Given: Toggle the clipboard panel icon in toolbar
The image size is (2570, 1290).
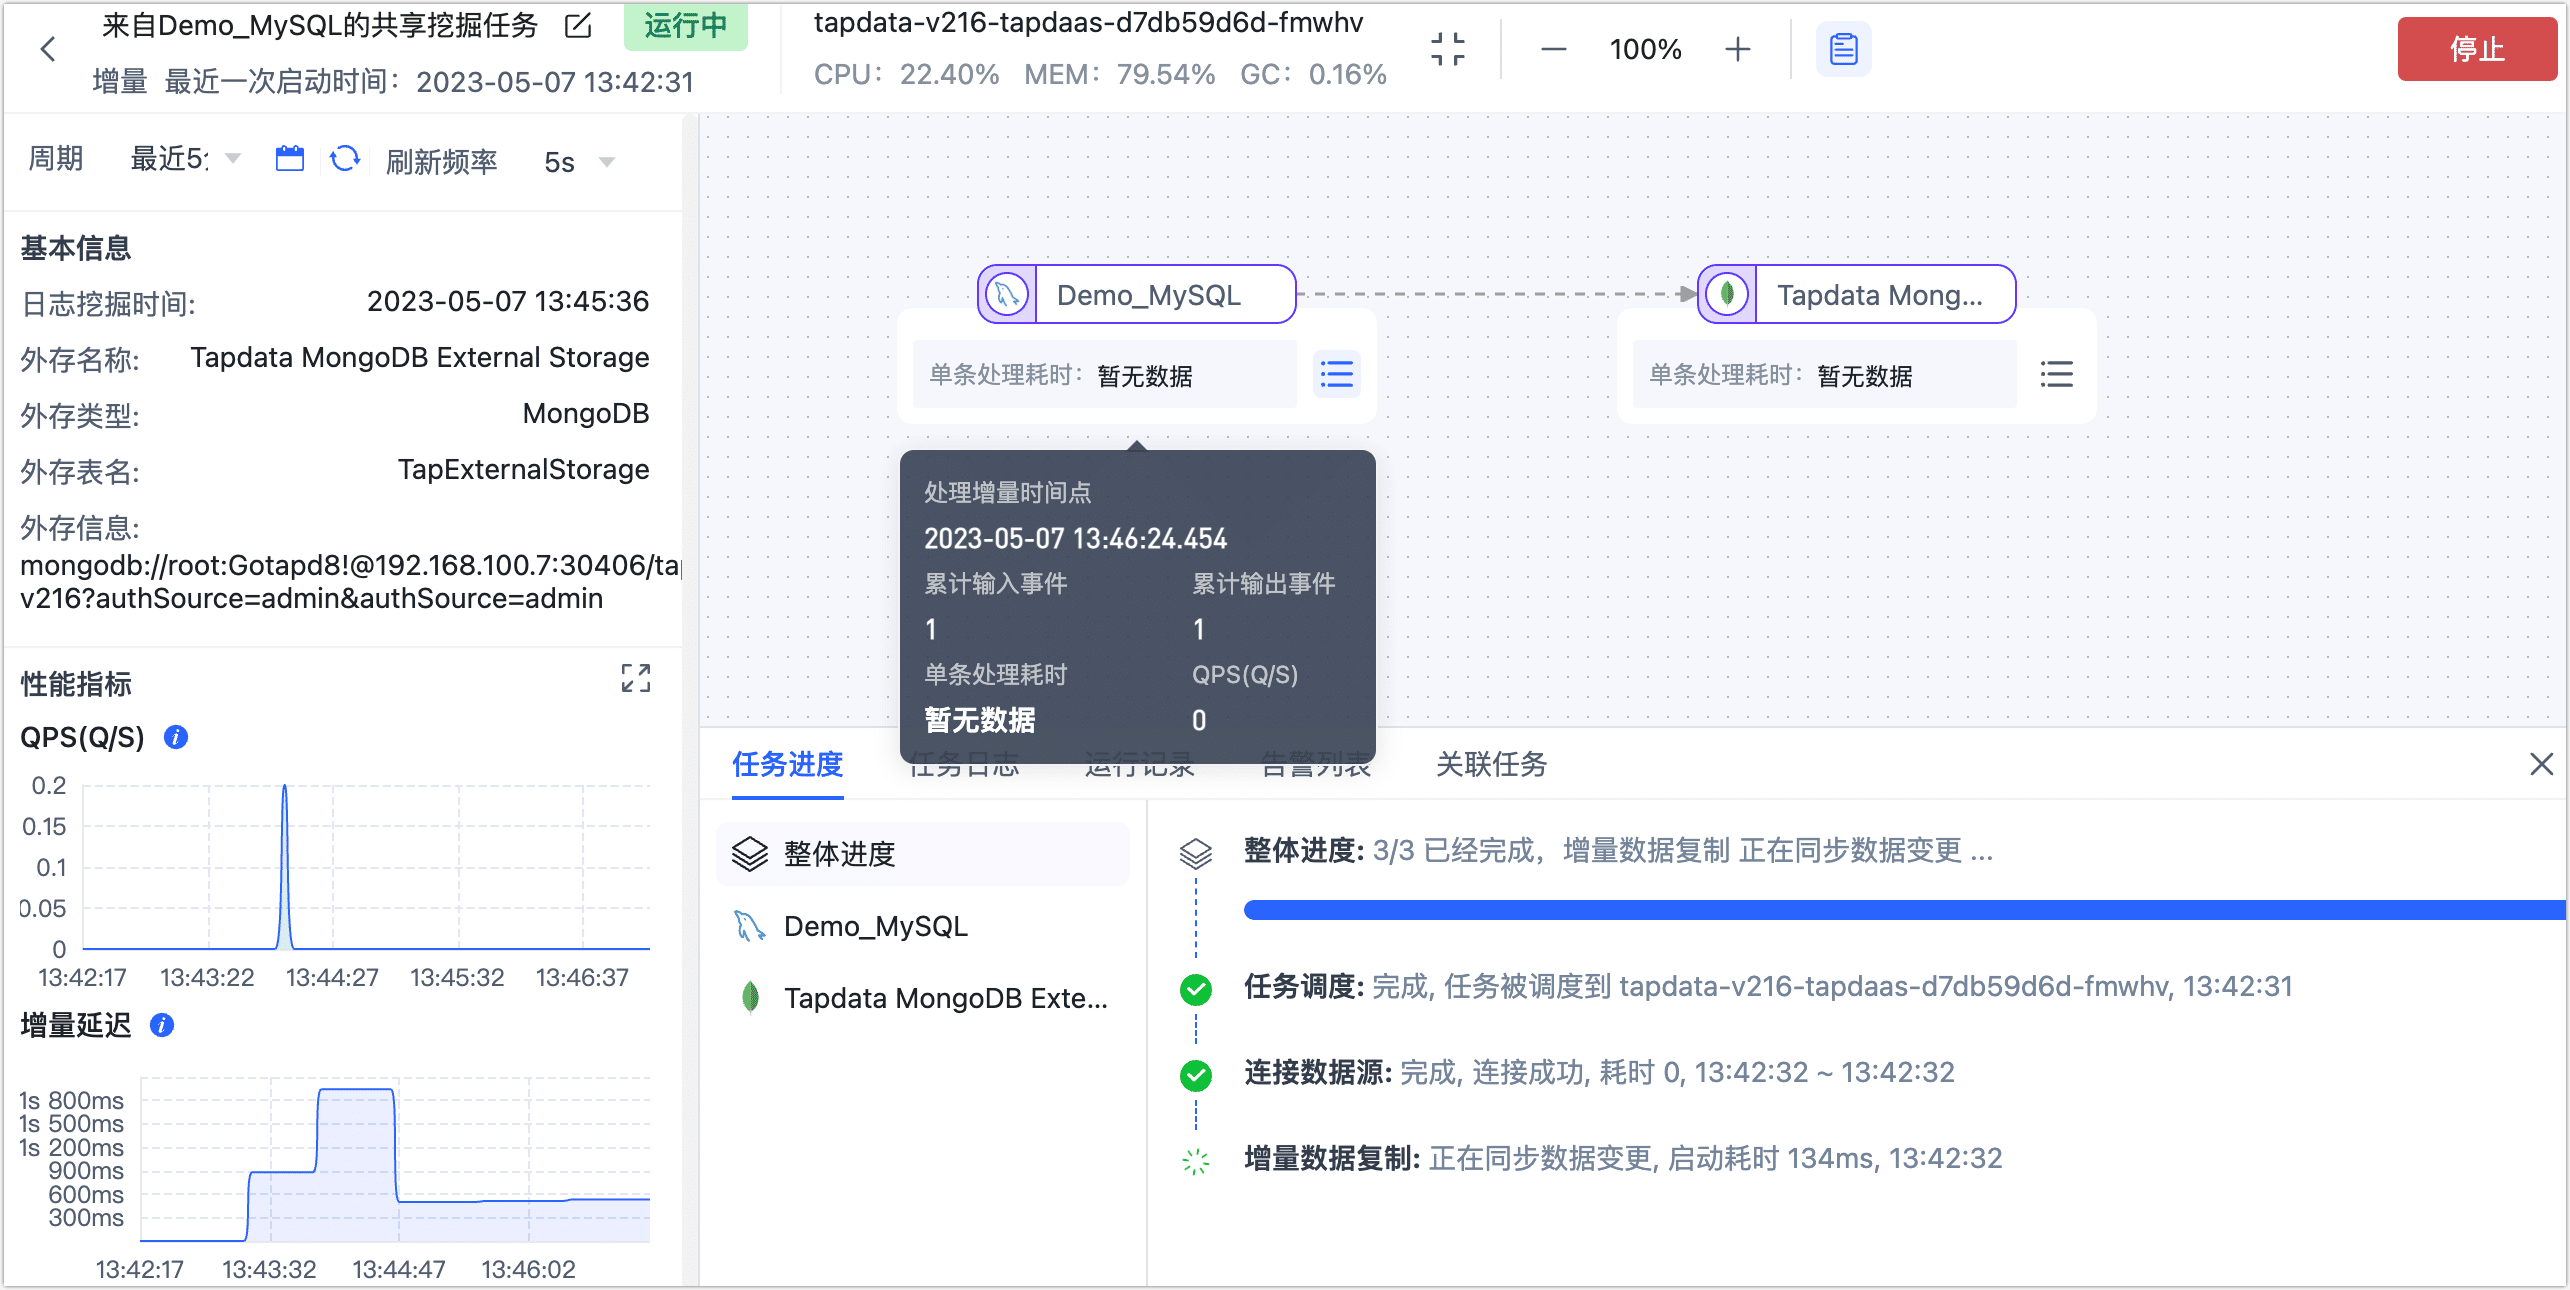Looking at the screenshot, I should coord(1843,49).
